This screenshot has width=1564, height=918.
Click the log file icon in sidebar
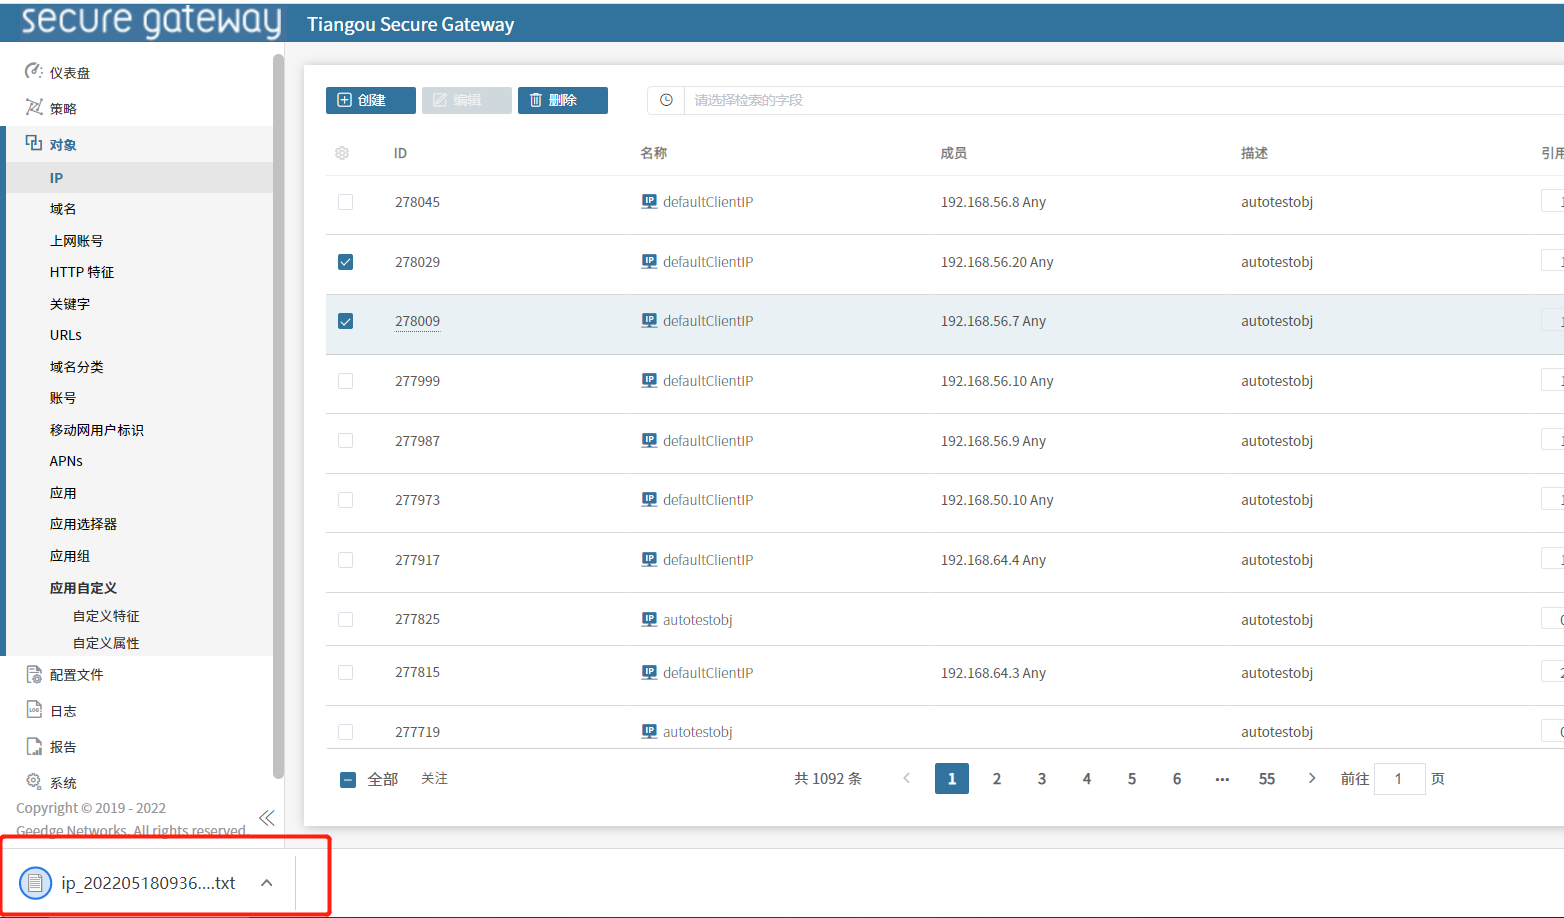(x=34, y=710)
